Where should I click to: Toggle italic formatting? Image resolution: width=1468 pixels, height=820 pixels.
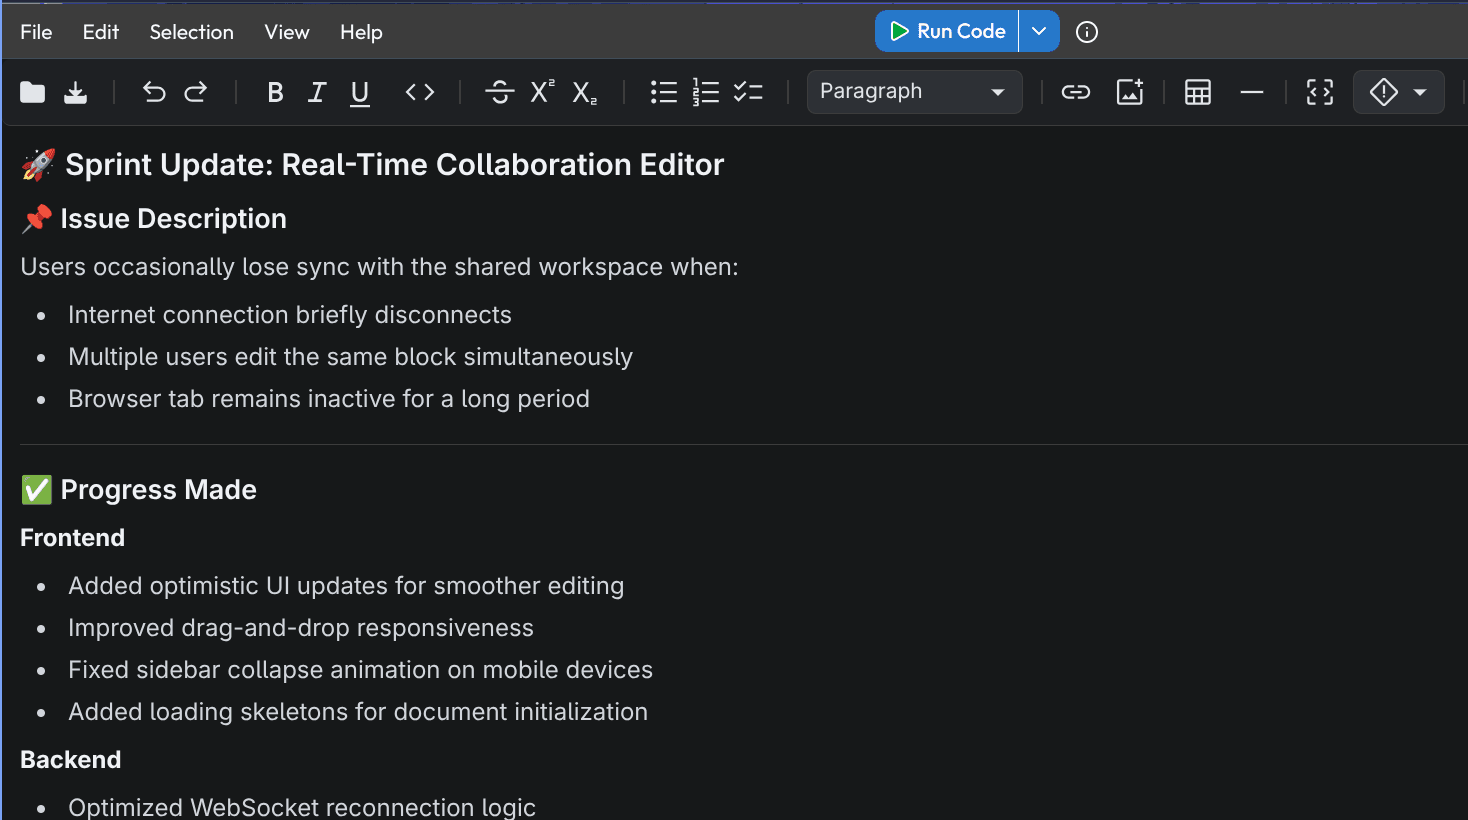[317, 93]
